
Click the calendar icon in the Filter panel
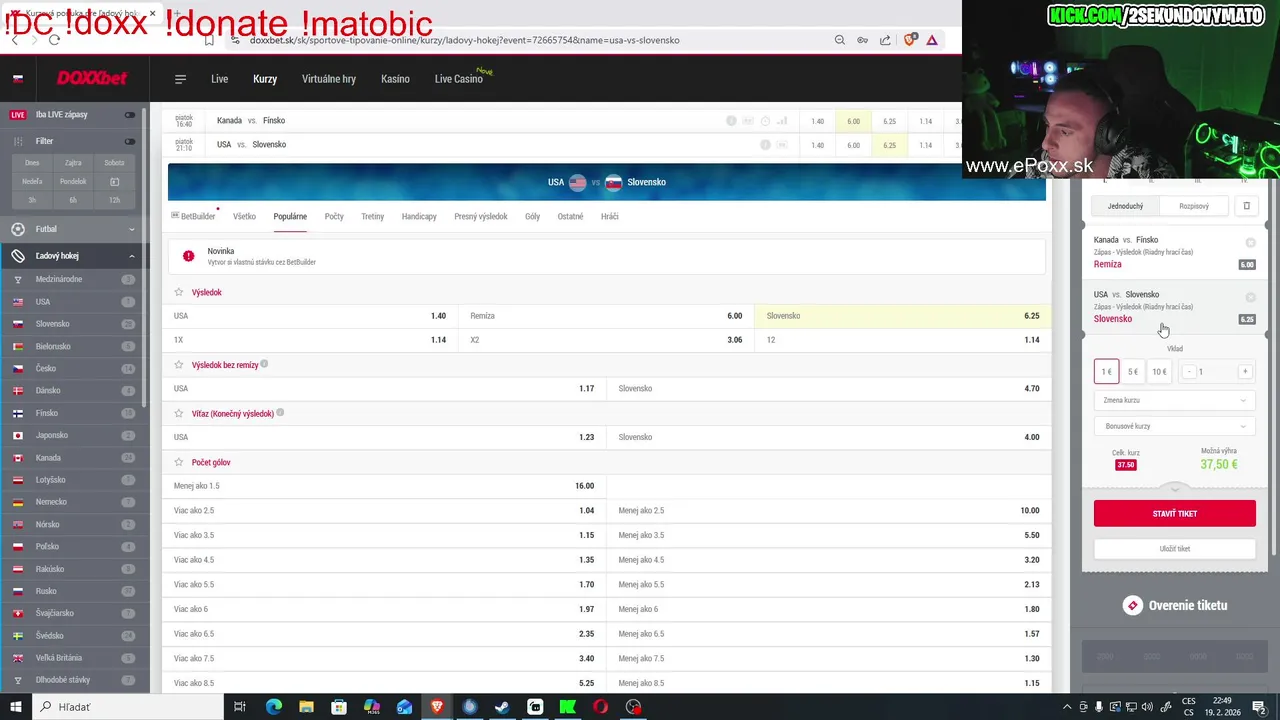click(114, 182)
